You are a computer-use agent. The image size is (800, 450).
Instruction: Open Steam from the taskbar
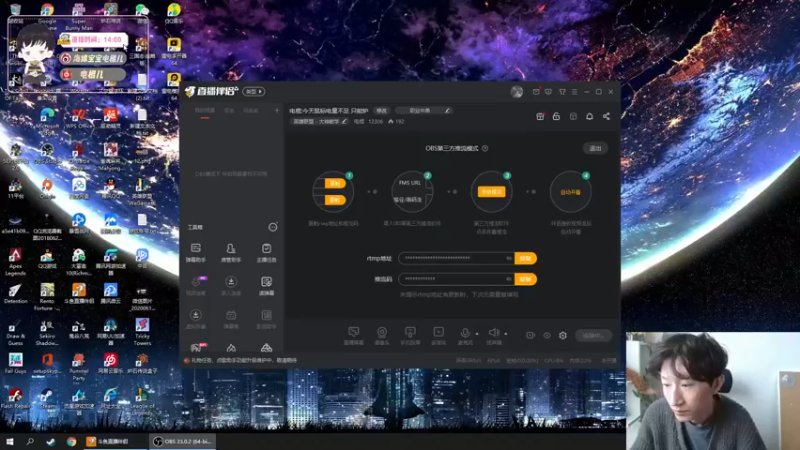[x=51, y=442]
